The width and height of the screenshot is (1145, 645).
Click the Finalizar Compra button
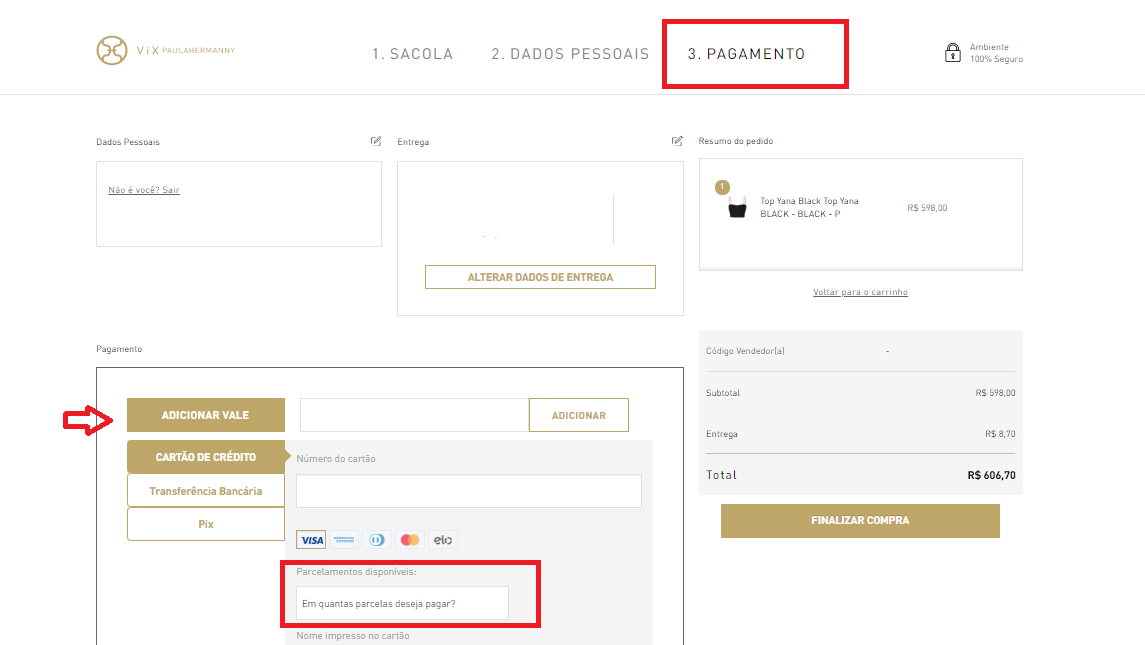click(860, 521)
